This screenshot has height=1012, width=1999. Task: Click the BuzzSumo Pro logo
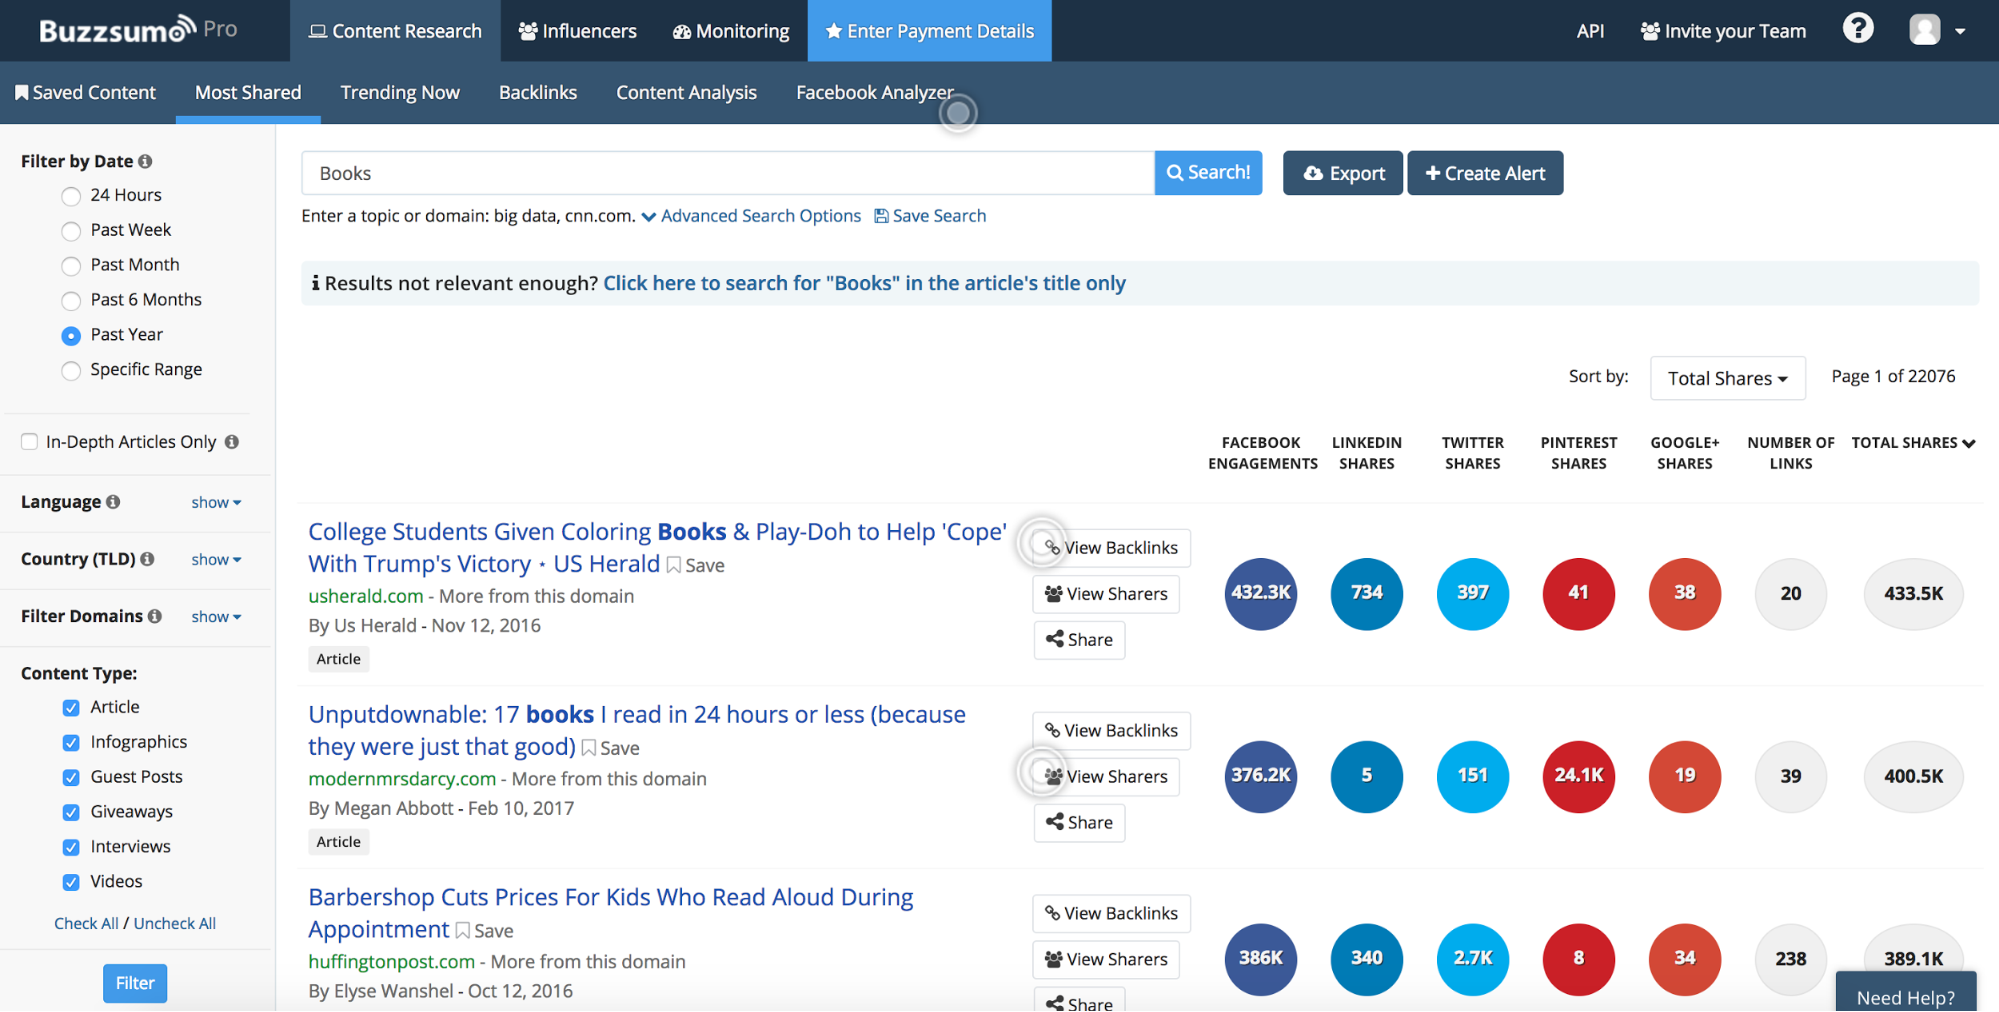tap(138, 30)
